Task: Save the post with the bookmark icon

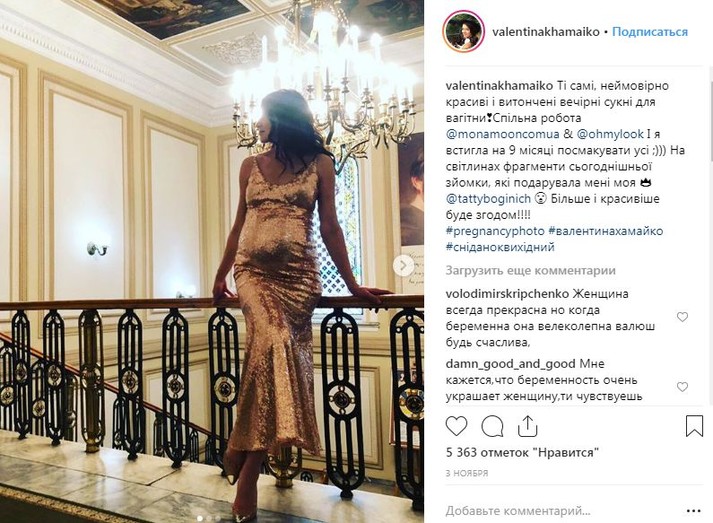Action: [x=694, y=426]
